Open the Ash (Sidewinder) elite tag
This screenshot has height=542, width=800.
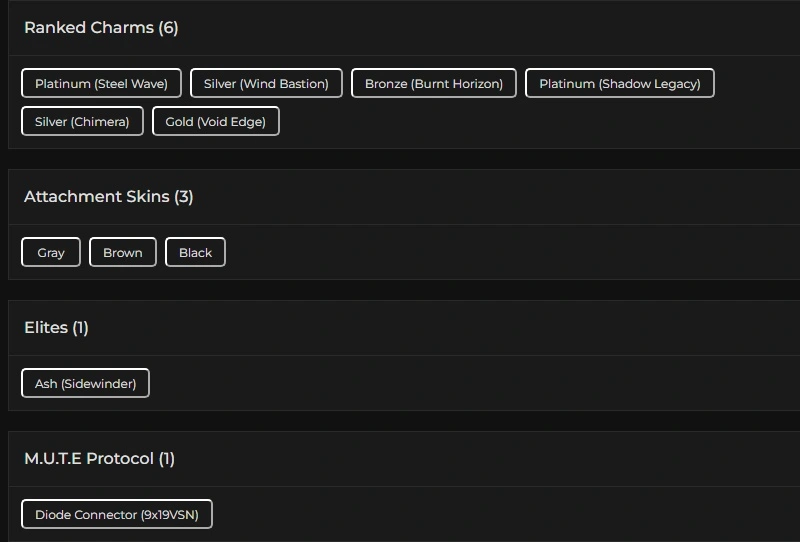pos(85,384)
